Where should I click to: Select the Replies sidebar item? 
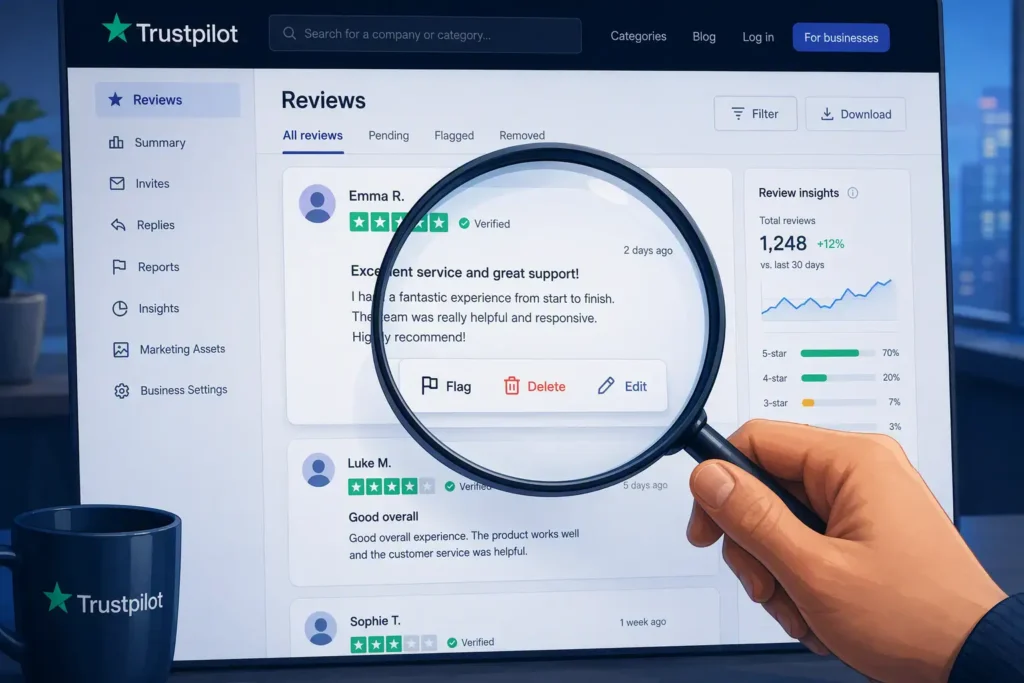[168, 225]
